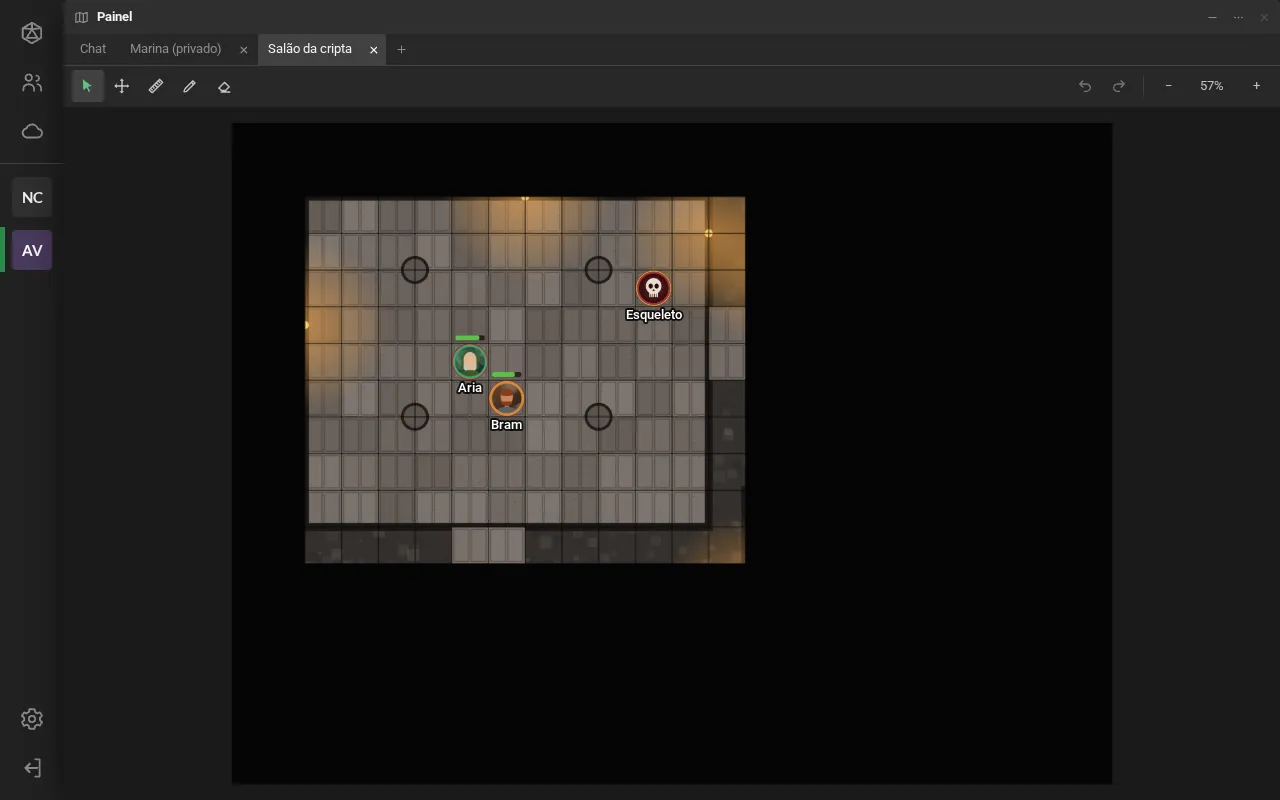Redo the last action

pyautogui.click(x=1119, y=86)
